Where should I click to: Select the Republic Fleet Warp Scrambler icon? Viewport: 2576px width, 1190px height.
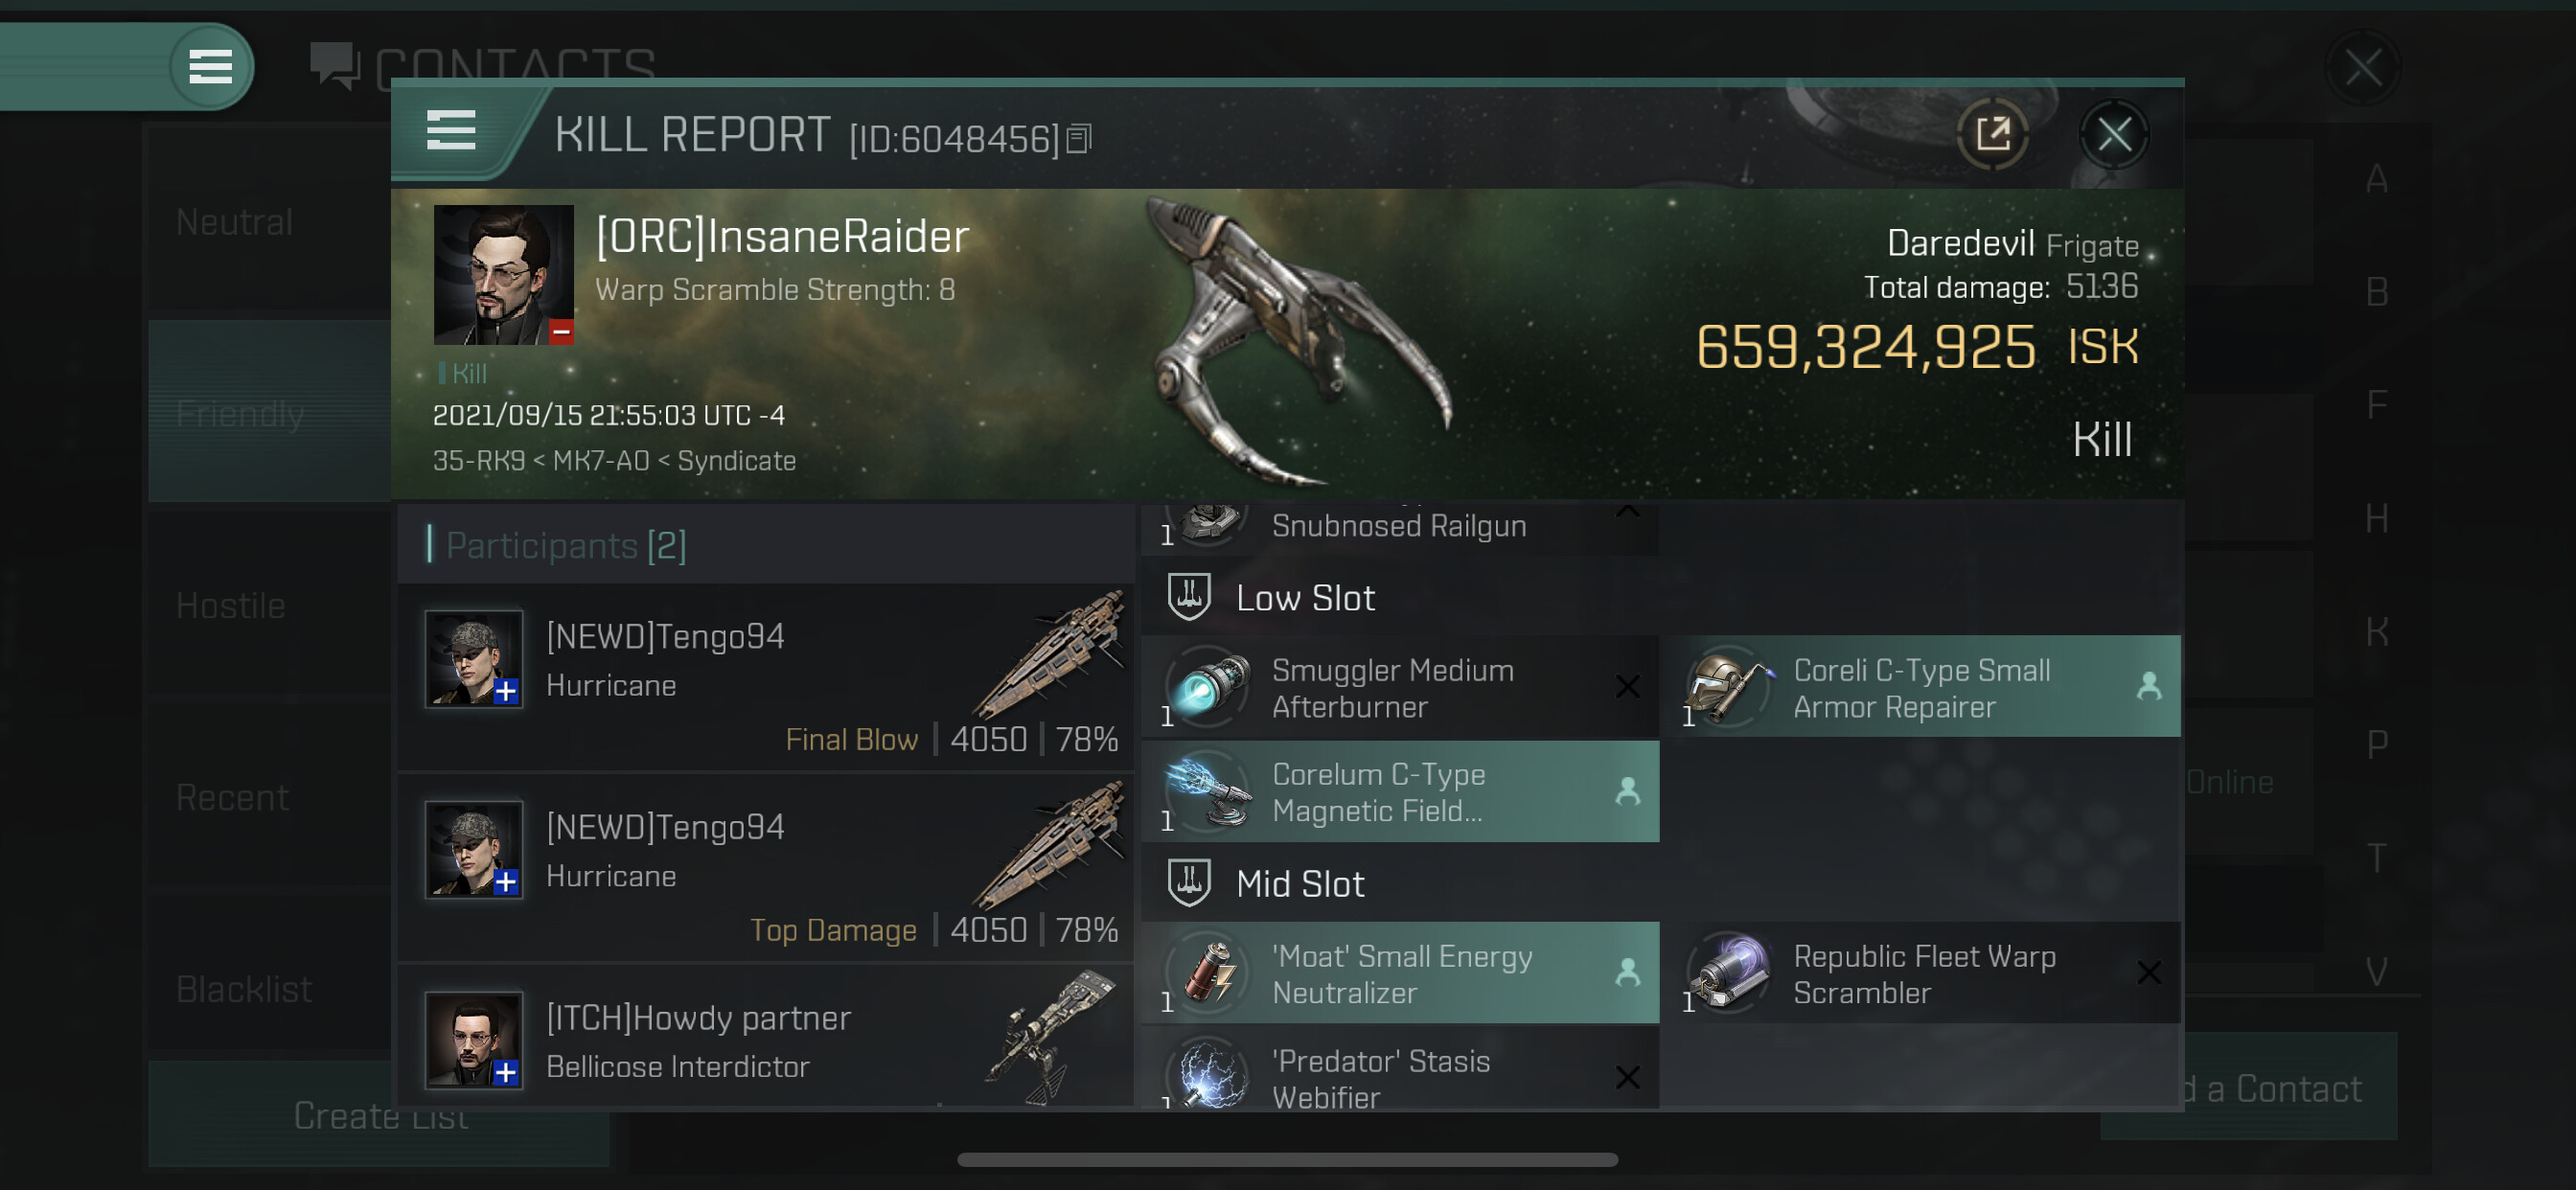point(1729,973)
